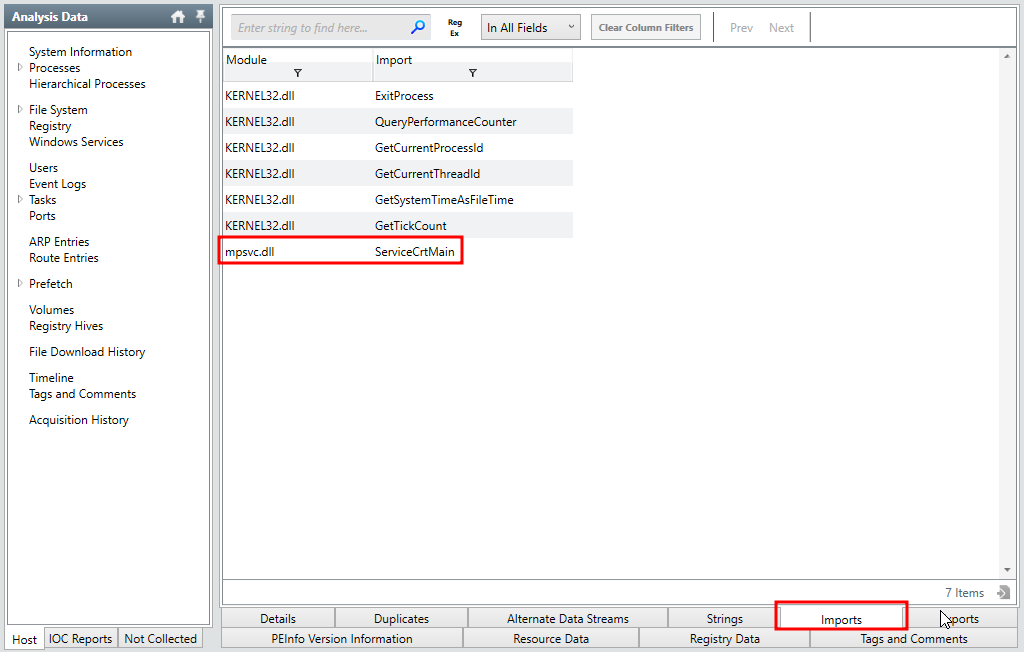Viewport: 1024px width, 652px height.
Task: Open the Module column filter icon
Action: click(x=298, y=73)
